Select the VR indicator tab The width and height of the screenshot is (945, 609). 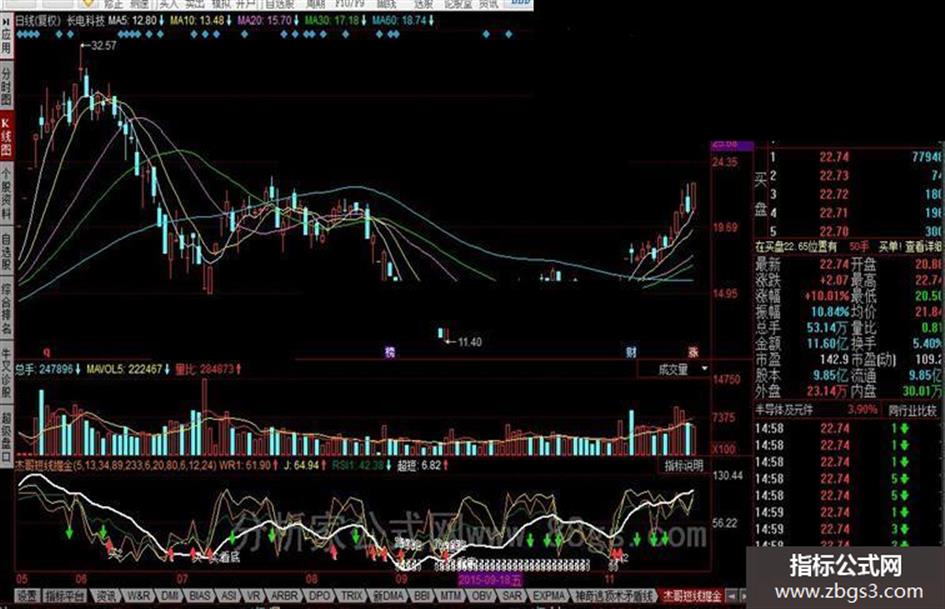coord(254,596)
